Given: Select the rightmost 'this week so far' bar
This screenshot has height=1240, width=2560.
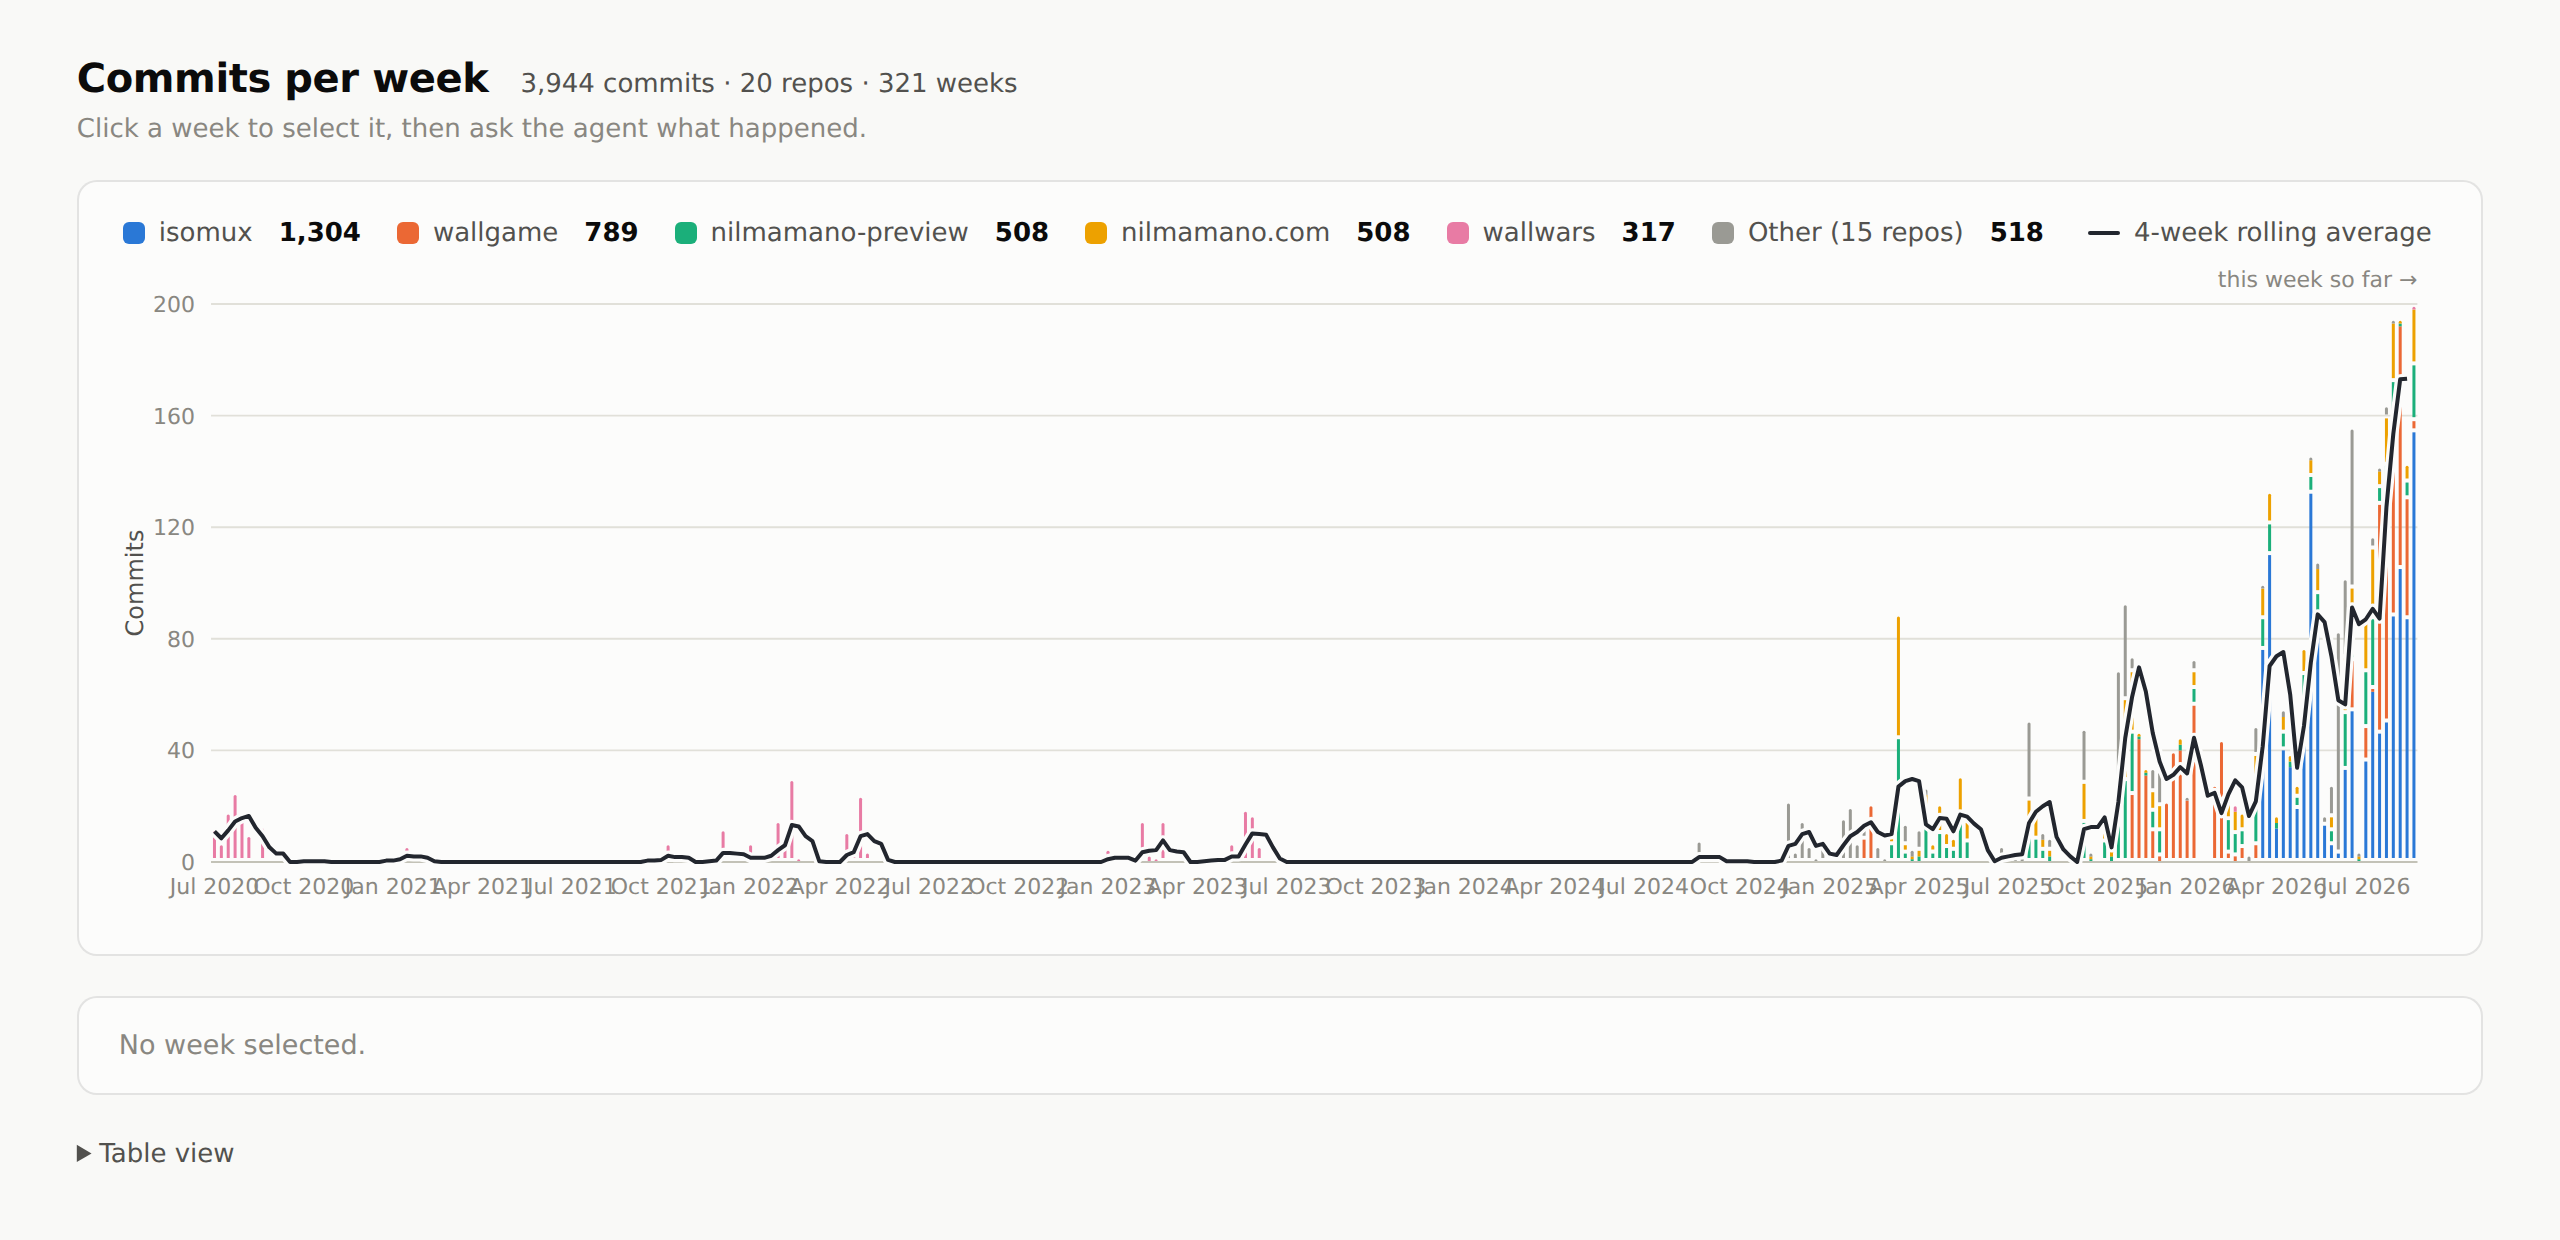Looking at the screenshot, I should pyautogui.click(x=2414, y=584).
